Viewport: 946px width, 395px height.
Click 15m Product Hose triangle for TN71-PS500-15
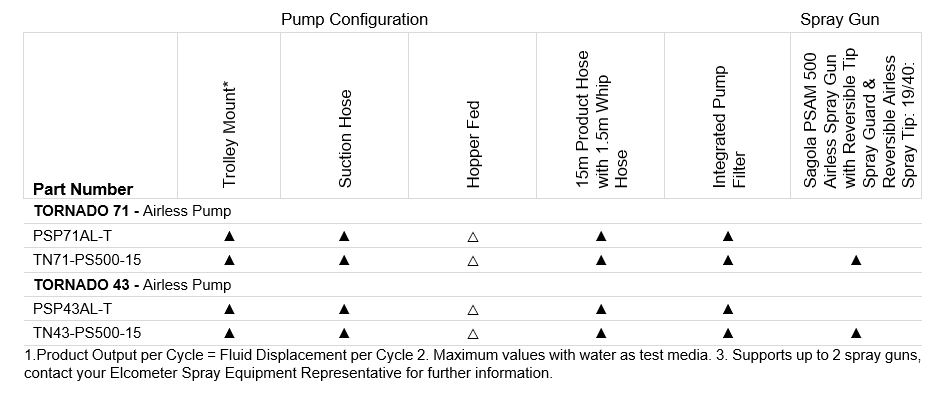point(600,261)
